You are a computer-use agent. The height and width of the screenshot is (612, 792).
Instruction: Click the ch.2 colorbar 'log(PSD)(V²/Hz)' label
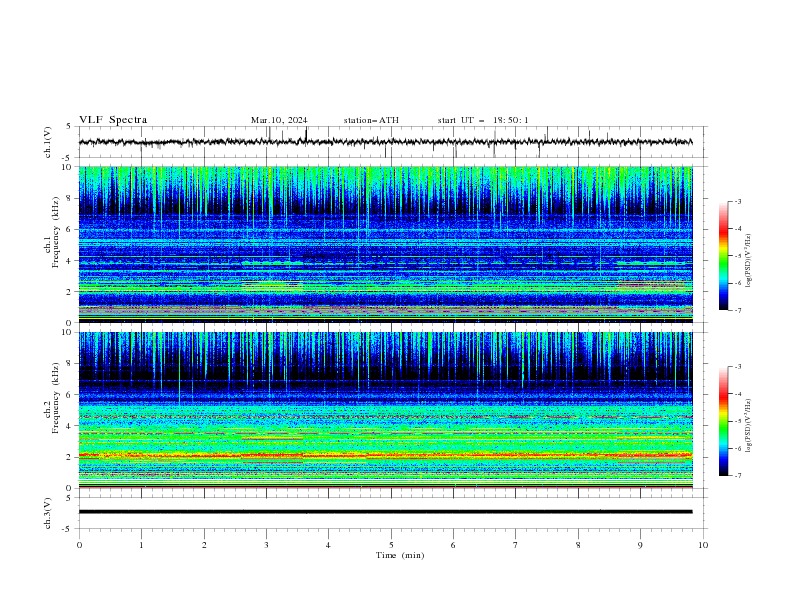click(749, 426)
